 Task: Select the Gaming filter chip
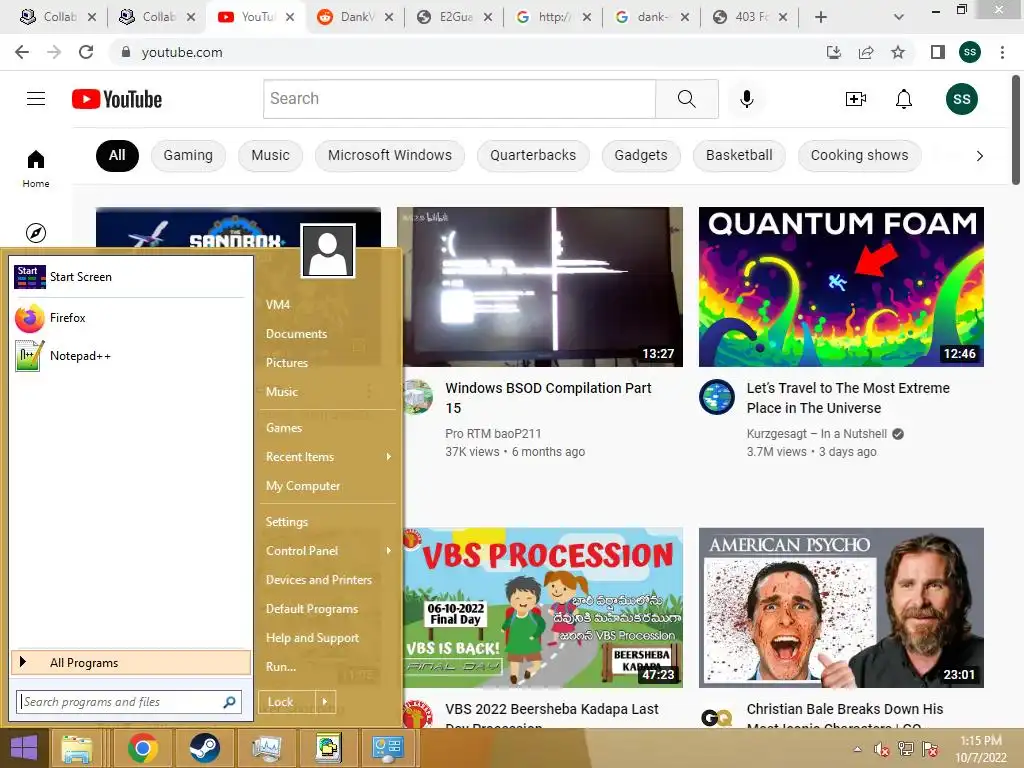point(188,155)
